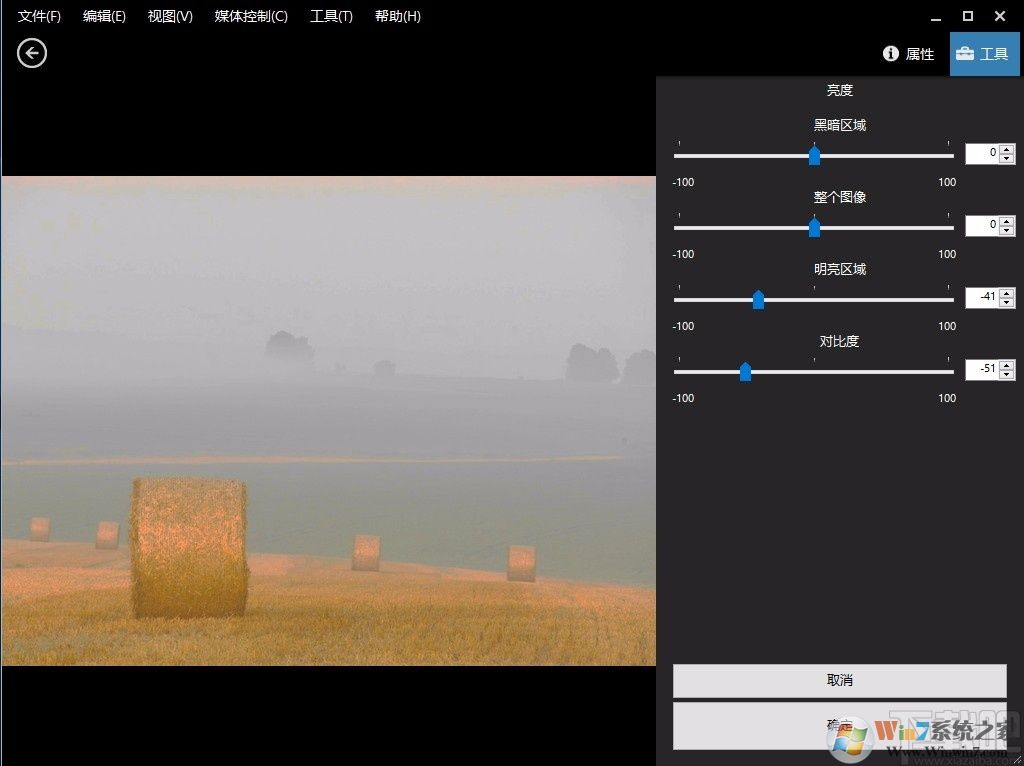
Task: Open the 属性 info panel
Action: 908,54
